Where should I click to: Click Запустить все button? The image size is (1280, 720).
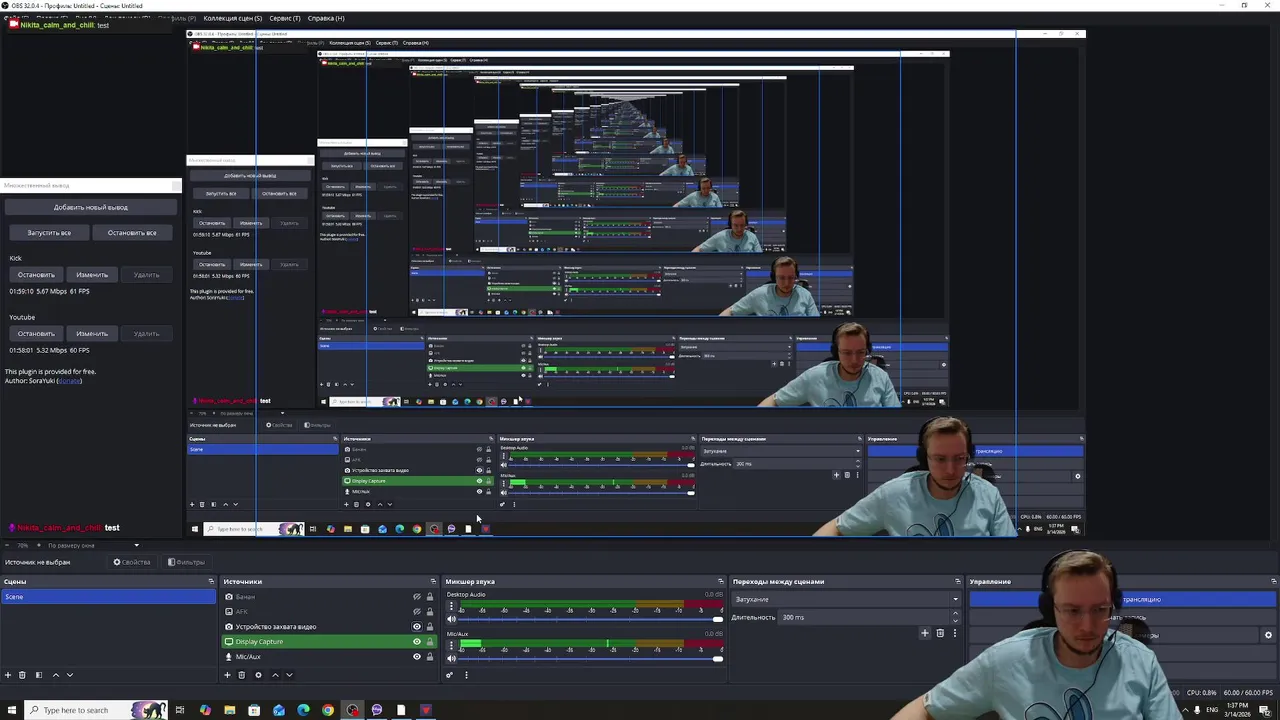point(49,233)
